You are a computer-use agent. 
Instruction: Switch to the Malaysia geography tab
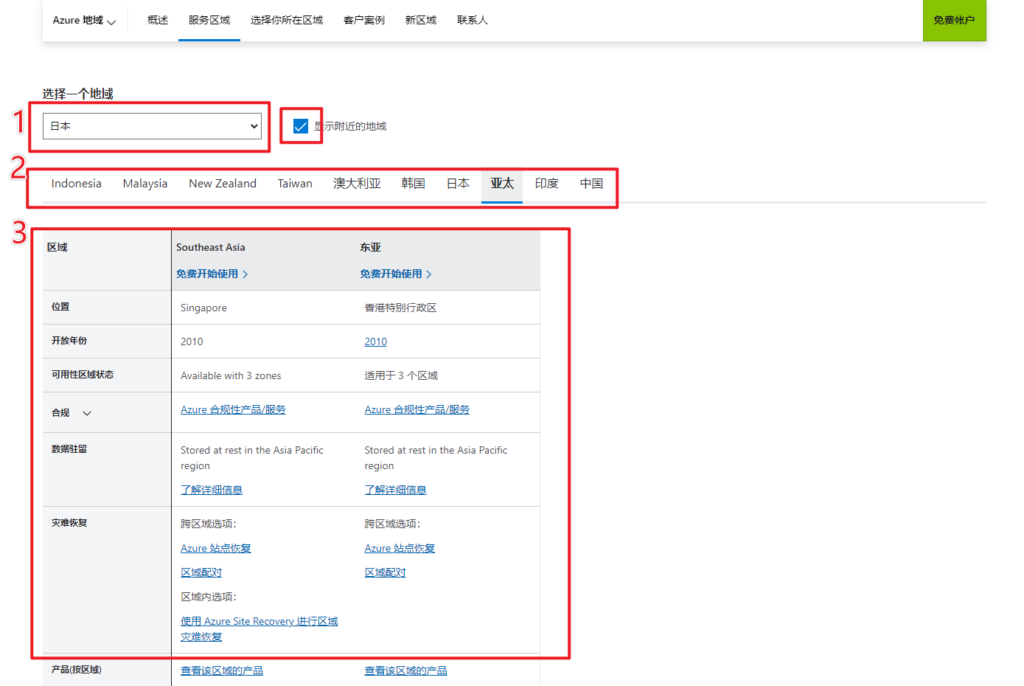coord(145,184)
